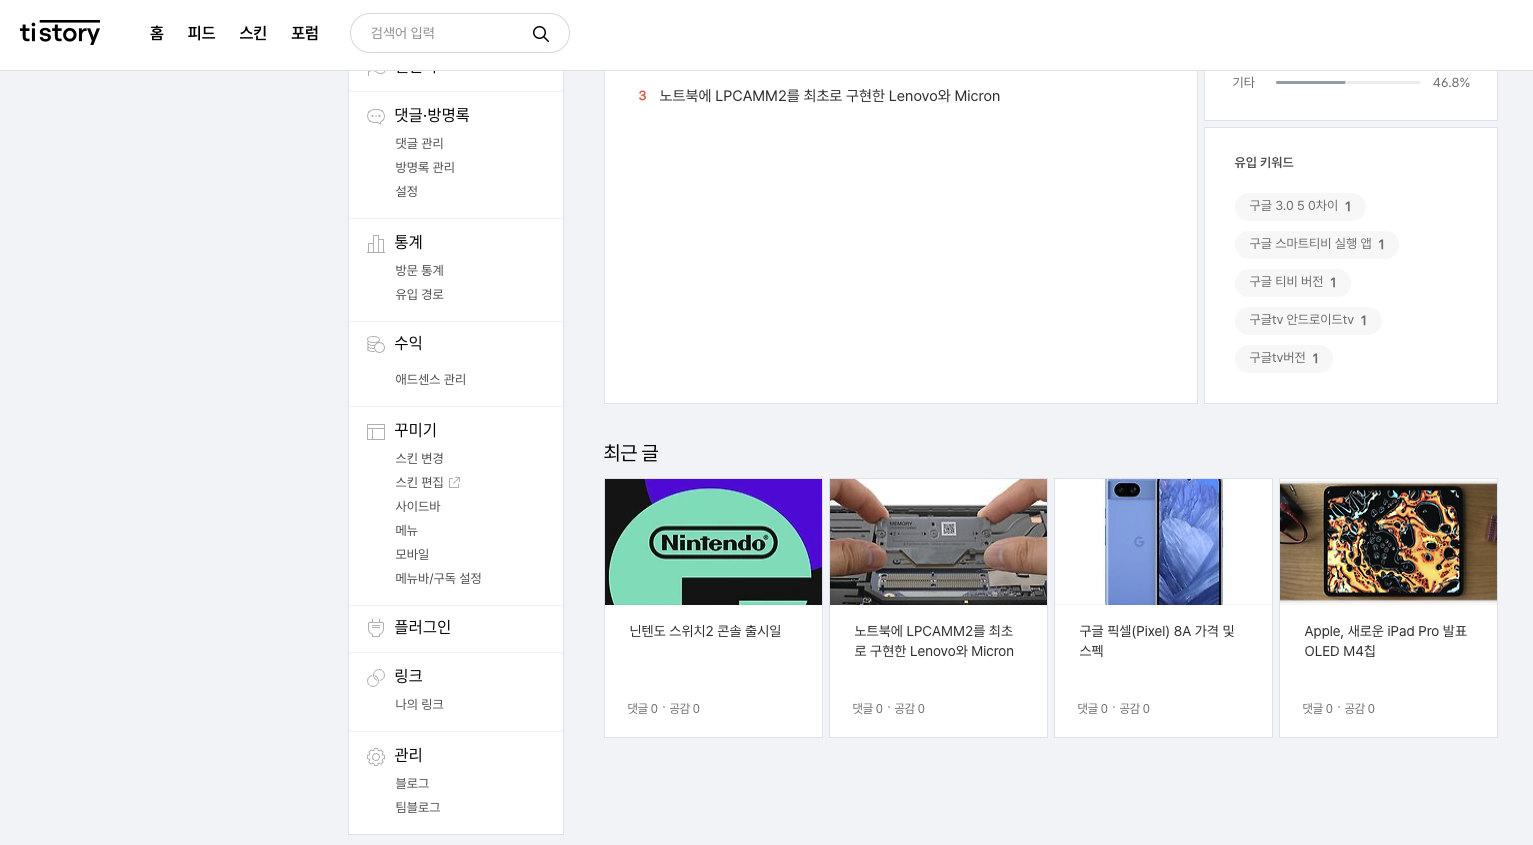This screenshot has width=1533, height=845.
Task: Open post title Apple, 새로운 iPad Pro 발표
Action: click(1385, 641)
